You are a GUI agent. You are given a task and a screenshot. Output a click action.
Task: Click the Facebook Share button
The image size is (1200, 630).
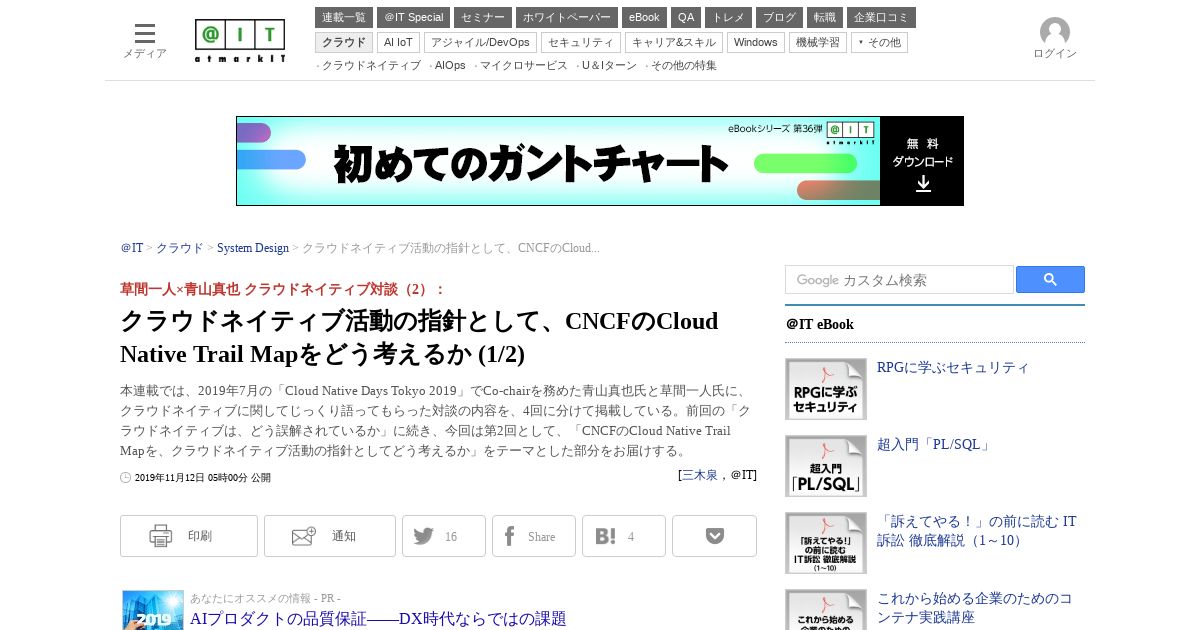[x=534, y=536]
